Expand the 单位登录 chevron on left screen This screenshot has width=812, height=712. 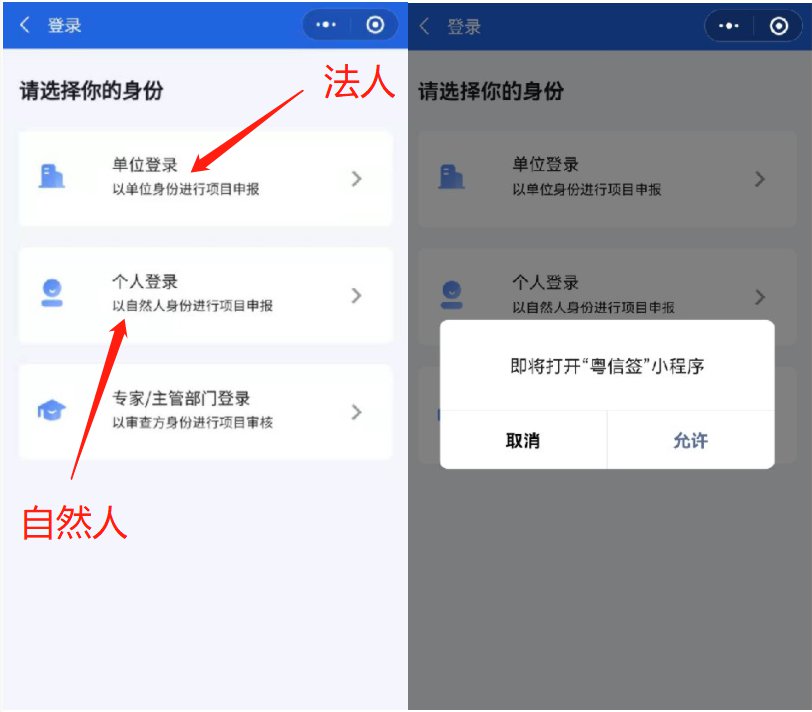pos(356,179)
